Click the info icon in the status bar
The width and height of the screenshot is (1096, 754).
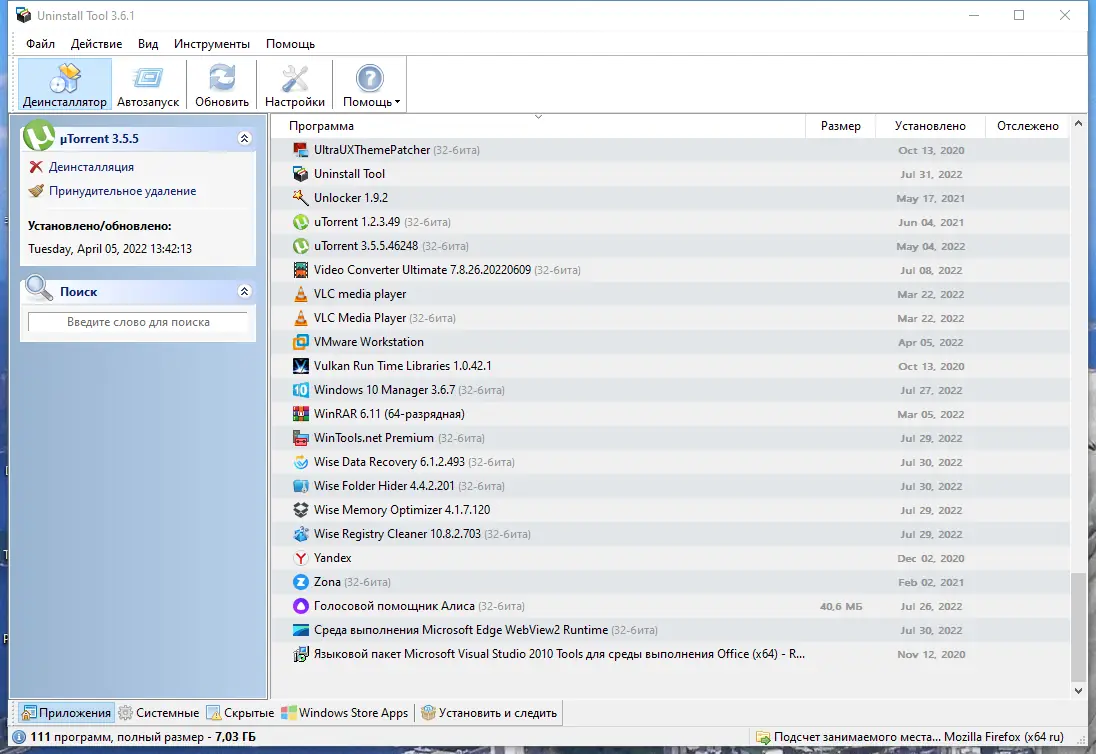[19, 737]
